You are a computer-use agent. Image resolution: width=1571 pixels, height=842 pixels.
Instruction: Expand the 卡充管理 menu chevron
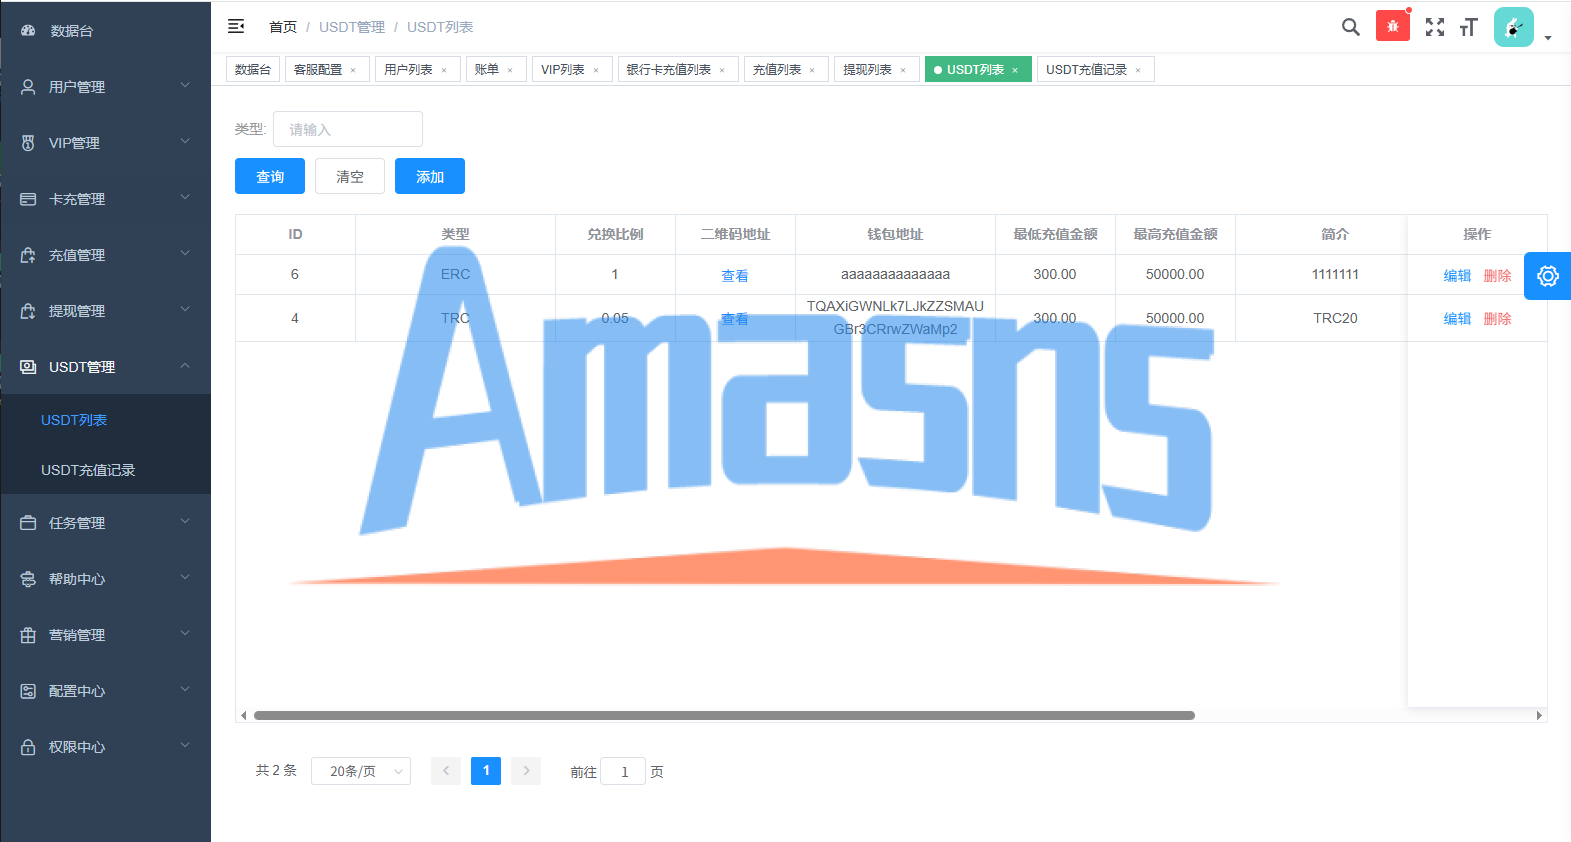pyautogui.click(x=185, y=198)
